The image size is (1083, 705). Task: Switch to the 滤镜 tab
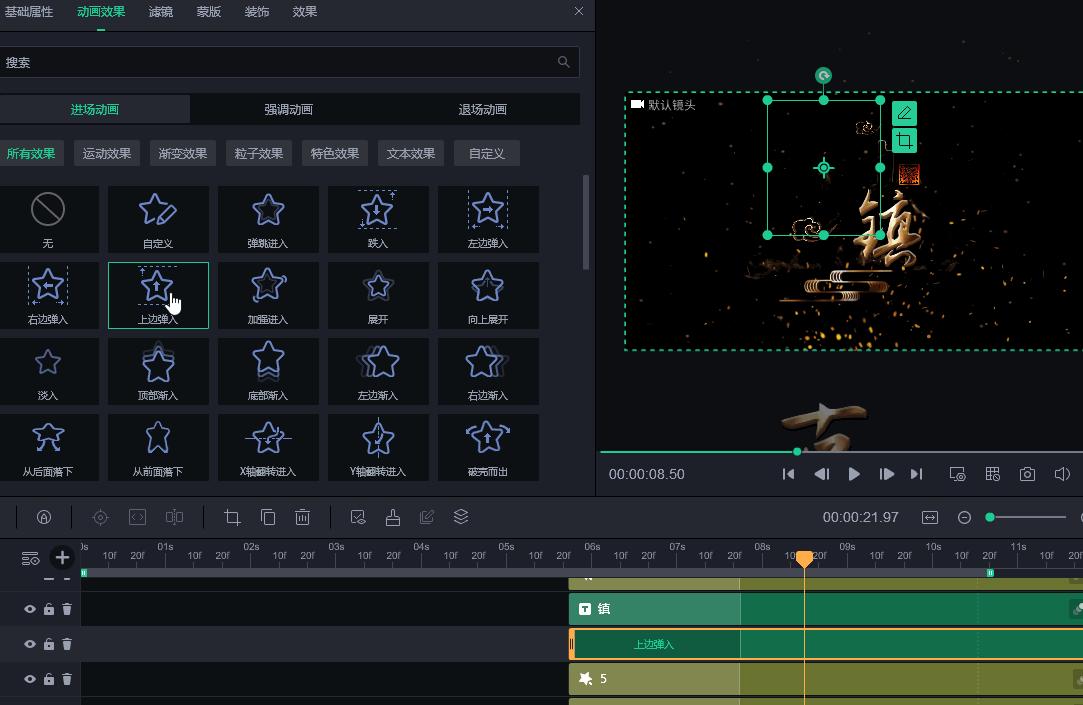click(160, 12)
